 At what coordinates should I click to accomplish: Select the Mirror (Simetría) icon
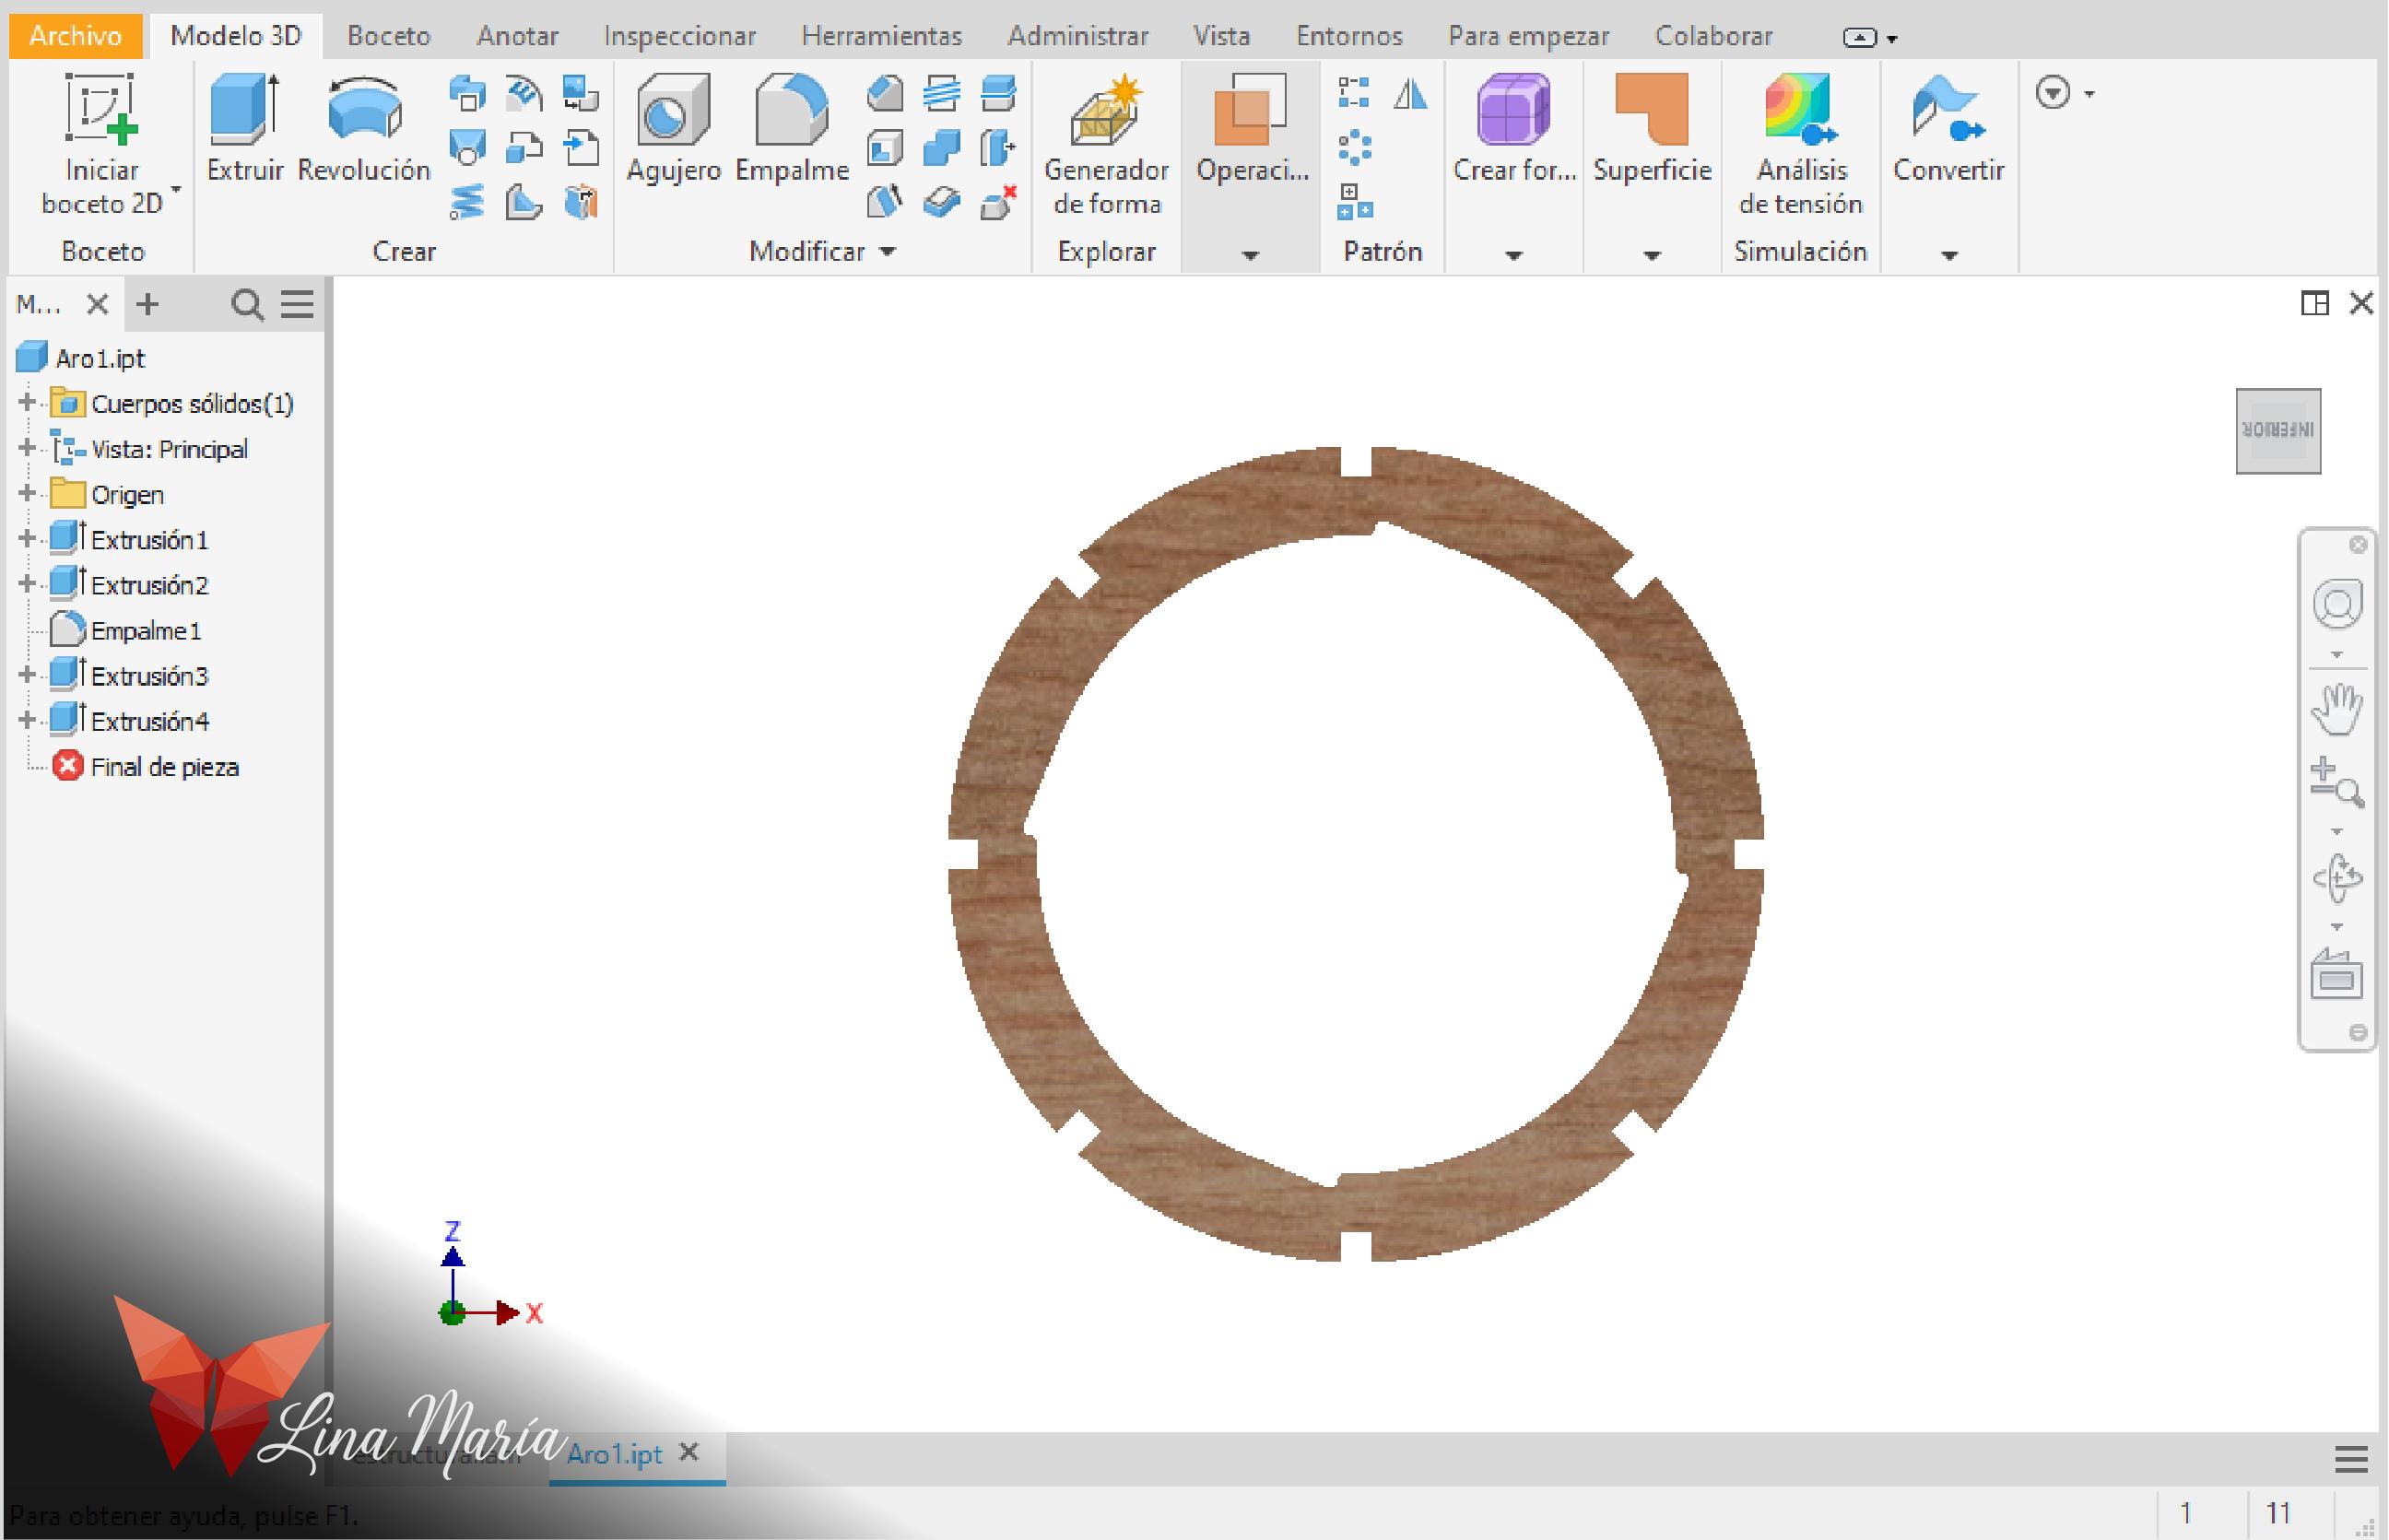pos(1411,93)
